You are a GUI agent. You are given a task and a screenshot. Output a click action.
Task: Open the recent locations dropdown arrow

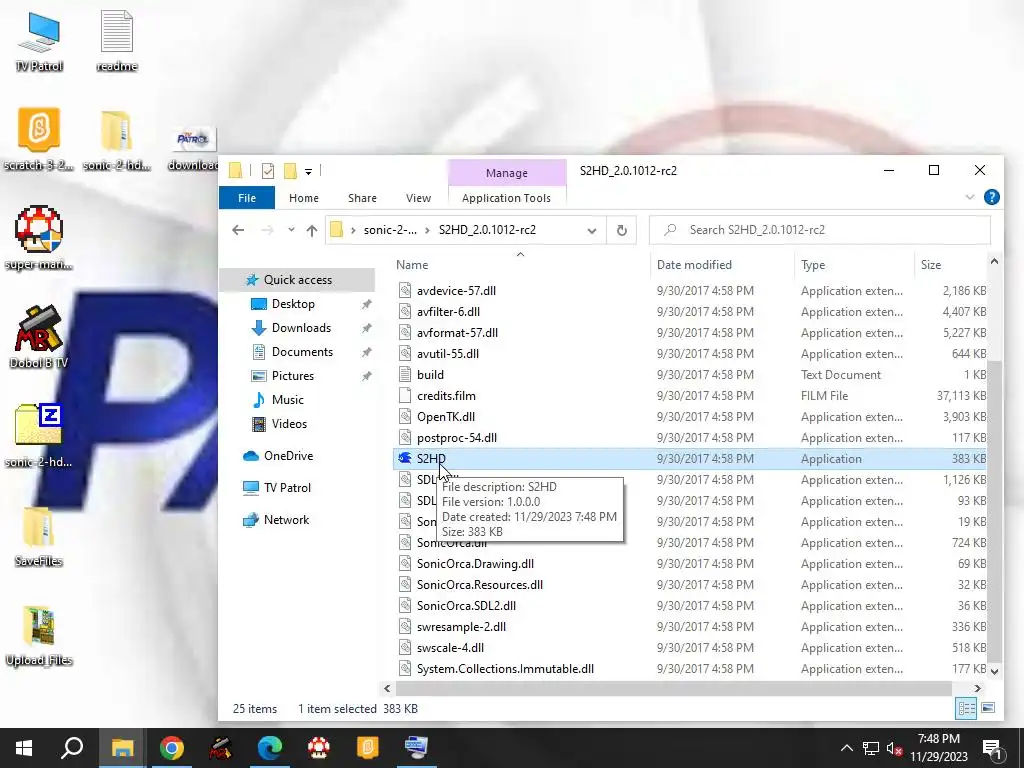[291, 230]
